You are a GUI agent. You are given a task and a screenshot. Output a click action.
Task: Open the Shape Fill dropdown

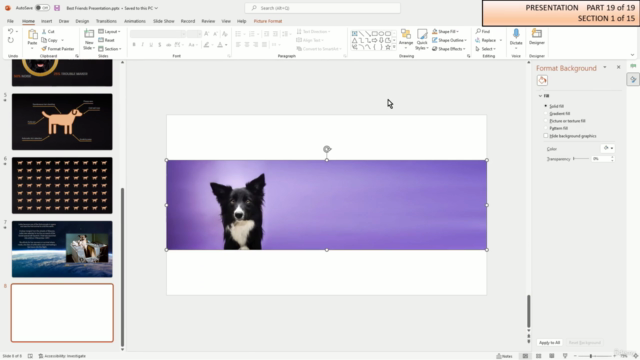(x=445, y=31)
